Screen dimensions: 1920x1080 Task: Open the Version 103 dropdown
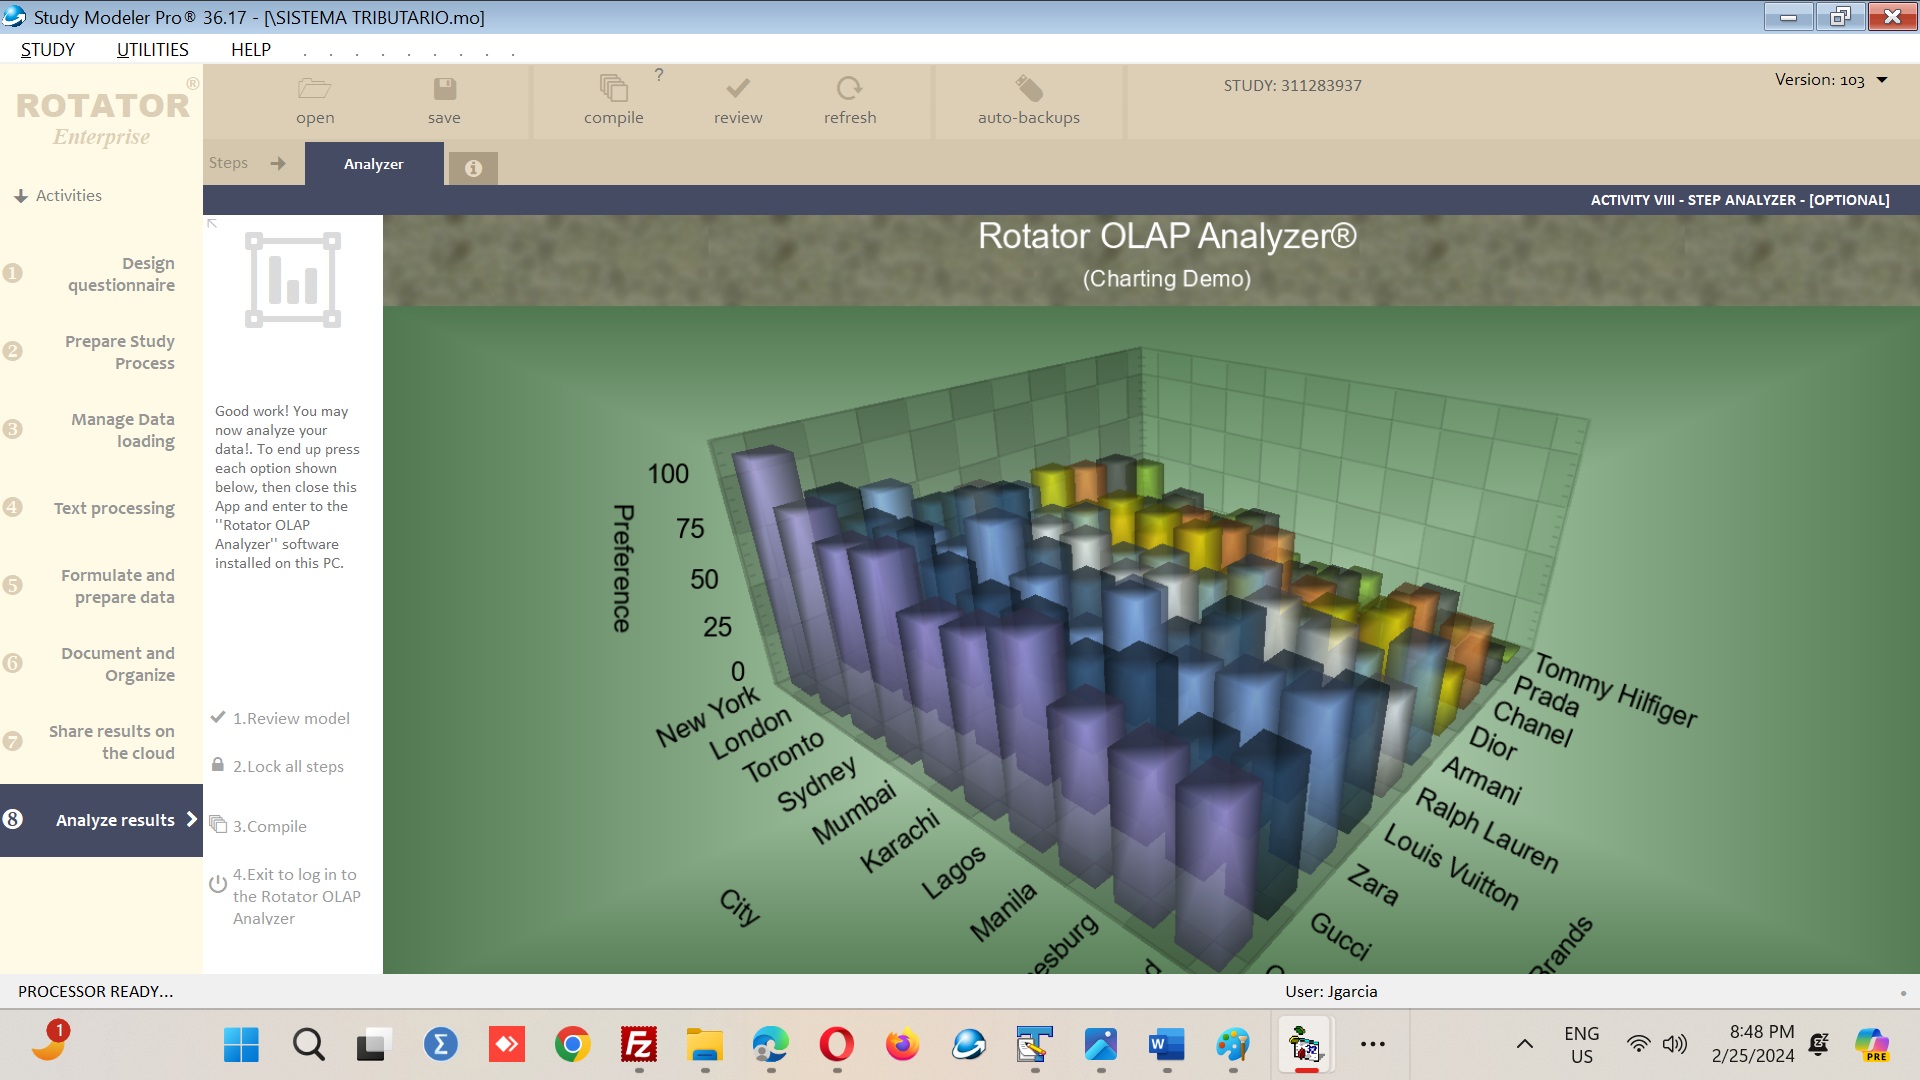pos(1881,80)
